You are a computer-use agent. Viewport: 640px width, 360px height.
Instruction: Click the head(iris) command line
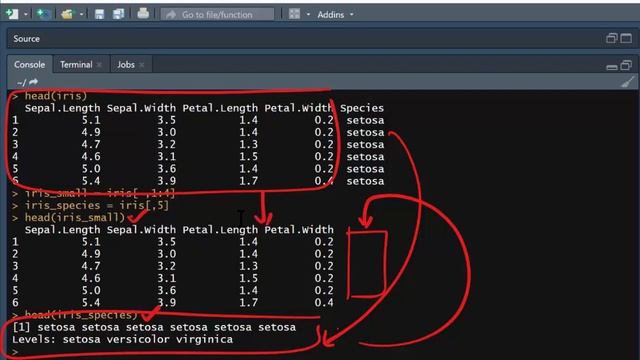pos(50,96)
